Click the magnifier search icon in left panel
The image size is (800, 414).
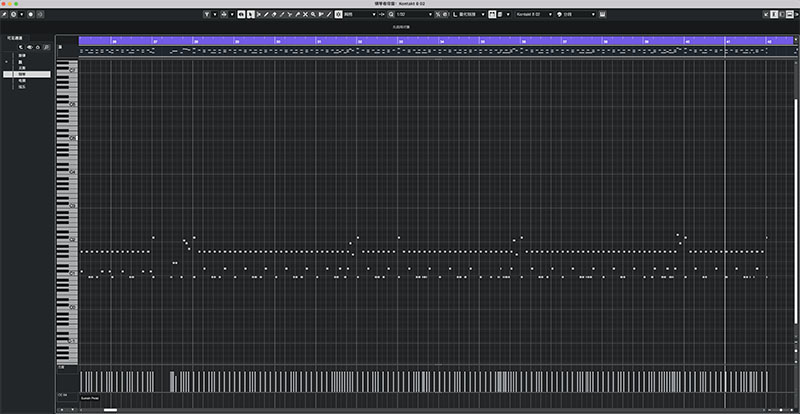pyautogui.click(x=46, y=47)
